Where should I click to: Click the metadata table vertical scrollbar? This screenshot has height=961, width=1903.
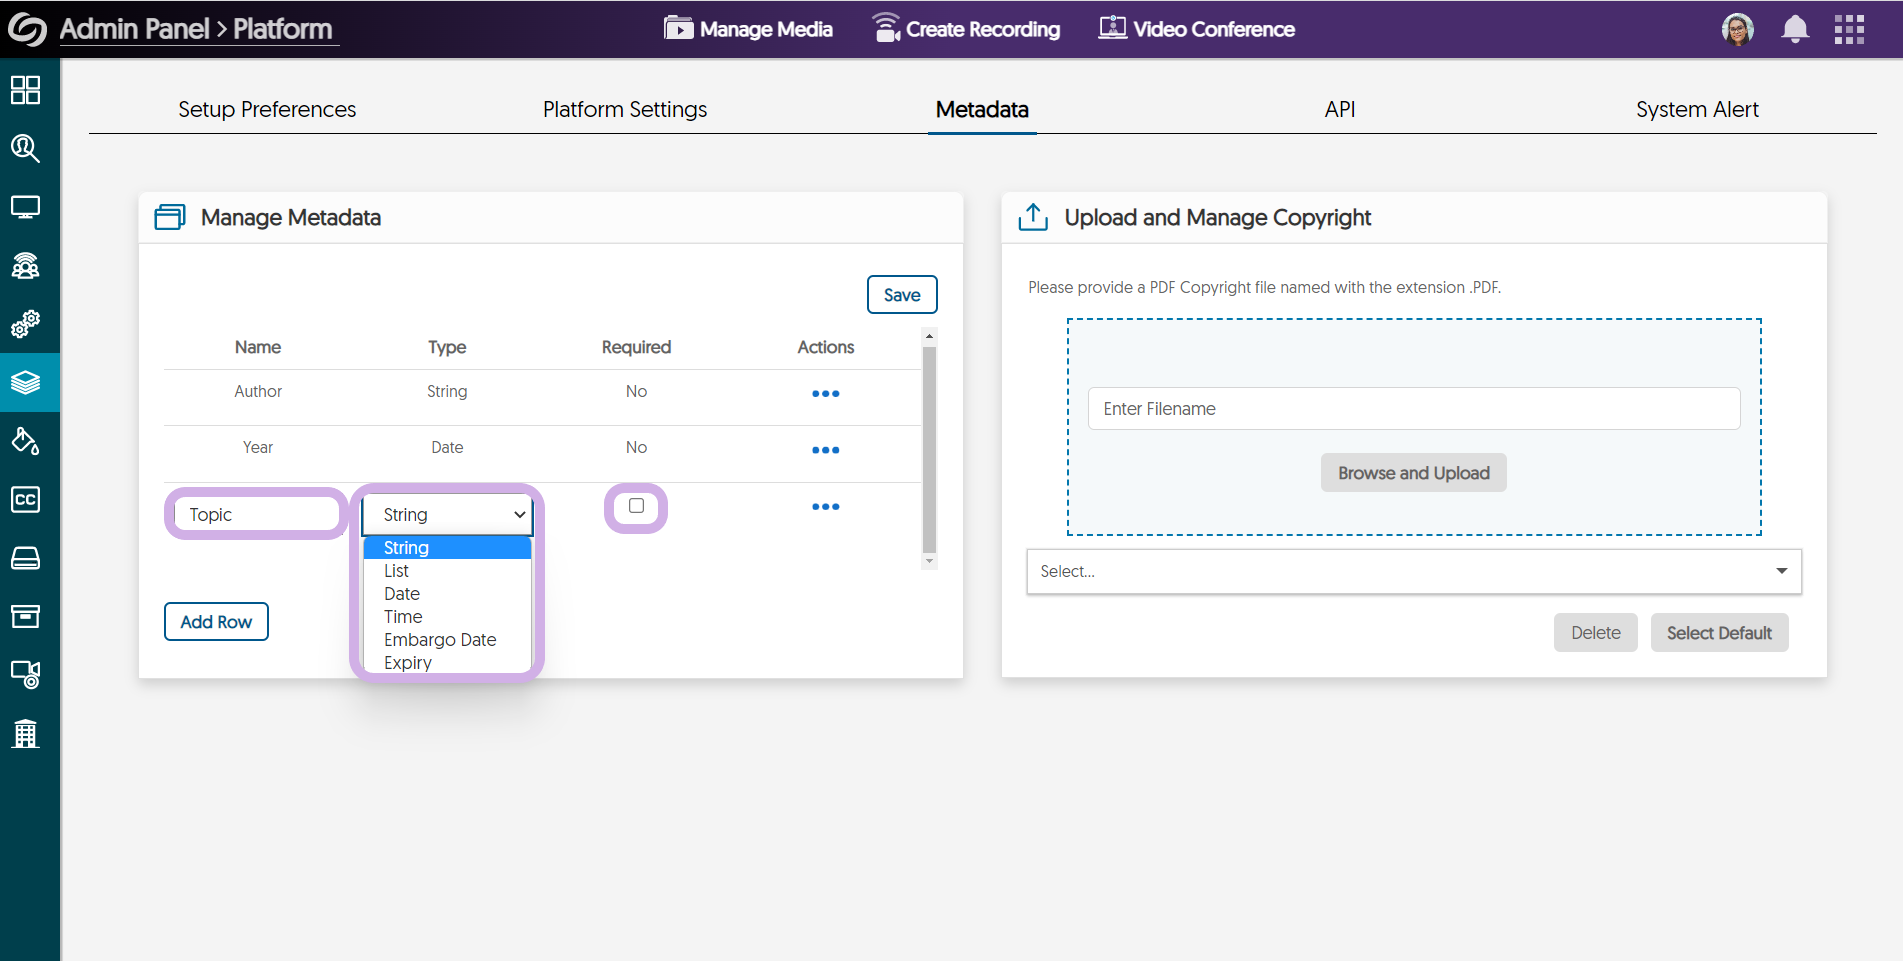[x=929, y=449]
